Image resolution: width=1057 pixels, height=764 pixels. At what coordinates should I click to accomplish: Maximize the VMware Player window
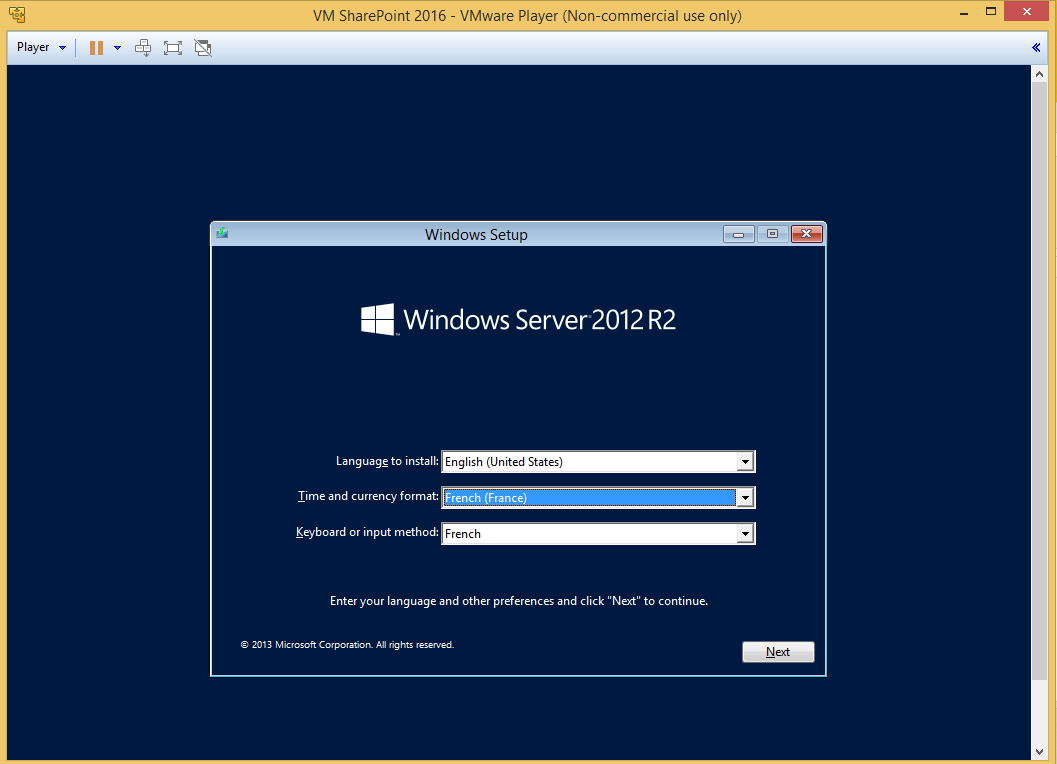tap(991, 11)
